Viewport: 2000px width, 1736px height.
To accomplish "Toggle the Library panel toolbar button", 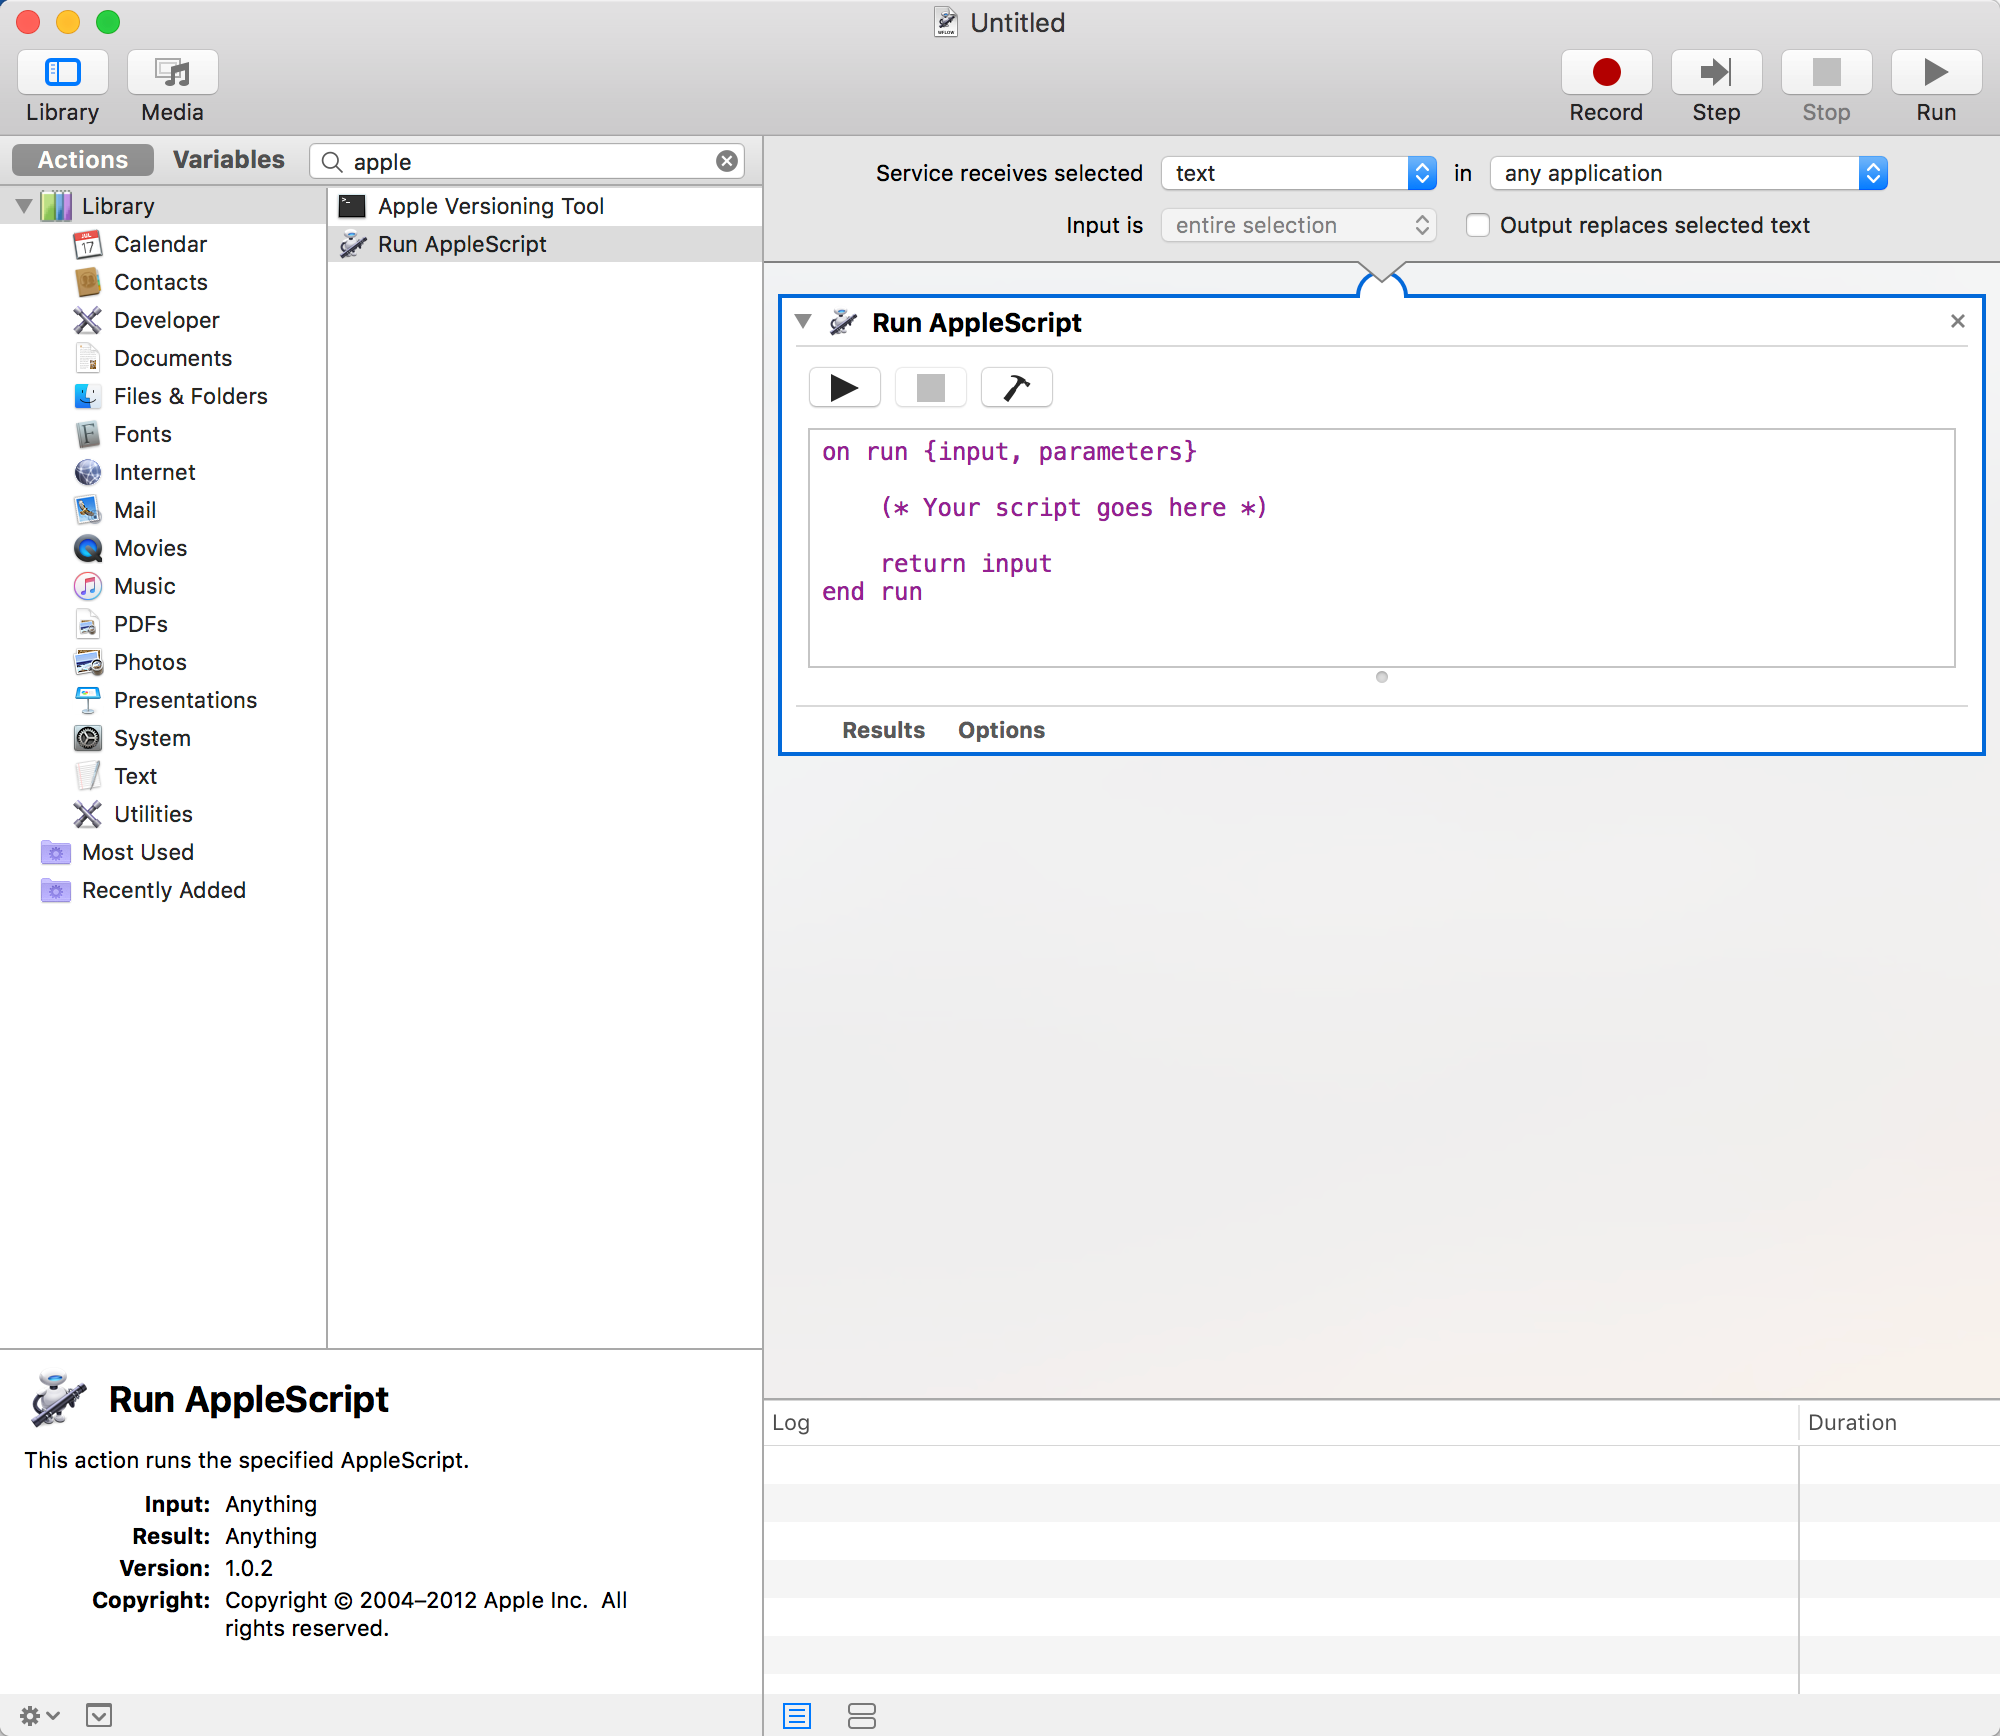I will (62, 72).
